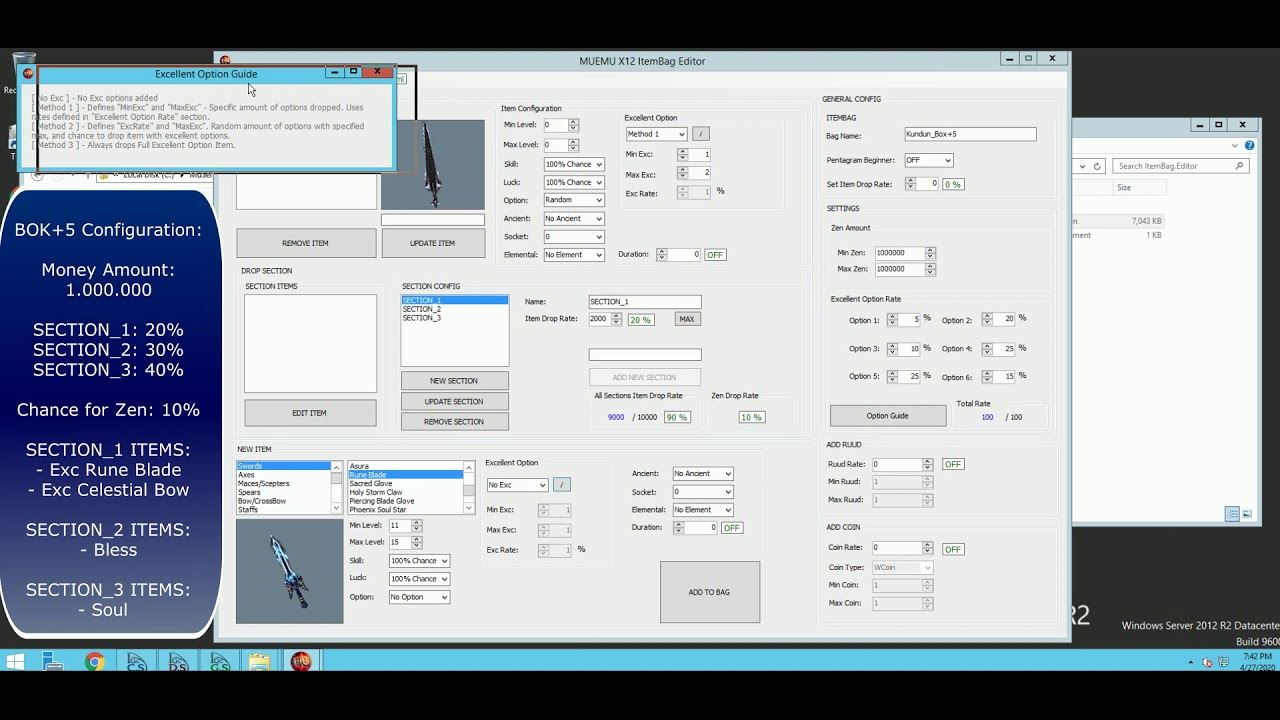Adjust the Ruud Rate stepper
The height and width of the screenshot is (720, 1280).
pyautogui.click(x=927, y=464)
